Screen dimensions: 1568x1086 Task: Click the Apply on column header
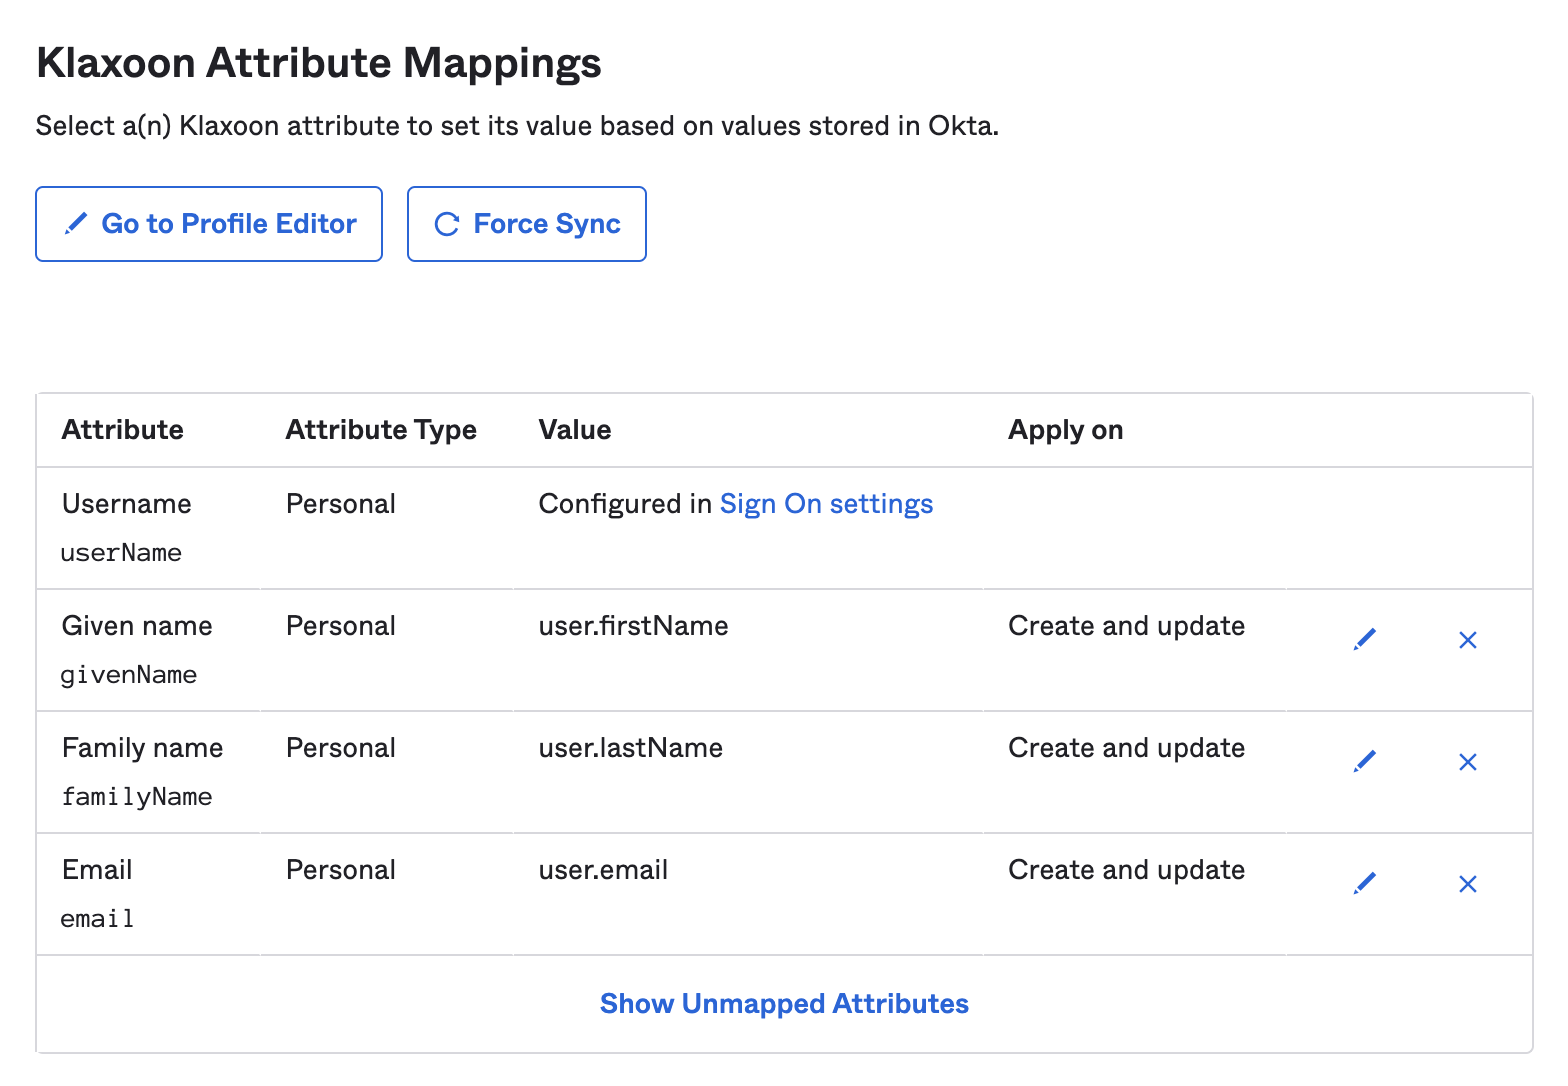(1065, 430)
